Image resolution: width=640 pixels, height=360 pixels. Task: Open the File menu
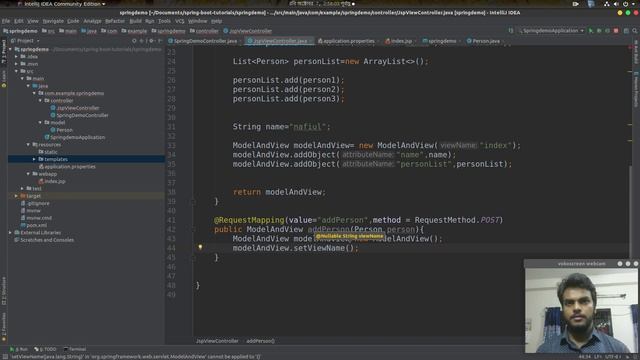coord(6,21)
